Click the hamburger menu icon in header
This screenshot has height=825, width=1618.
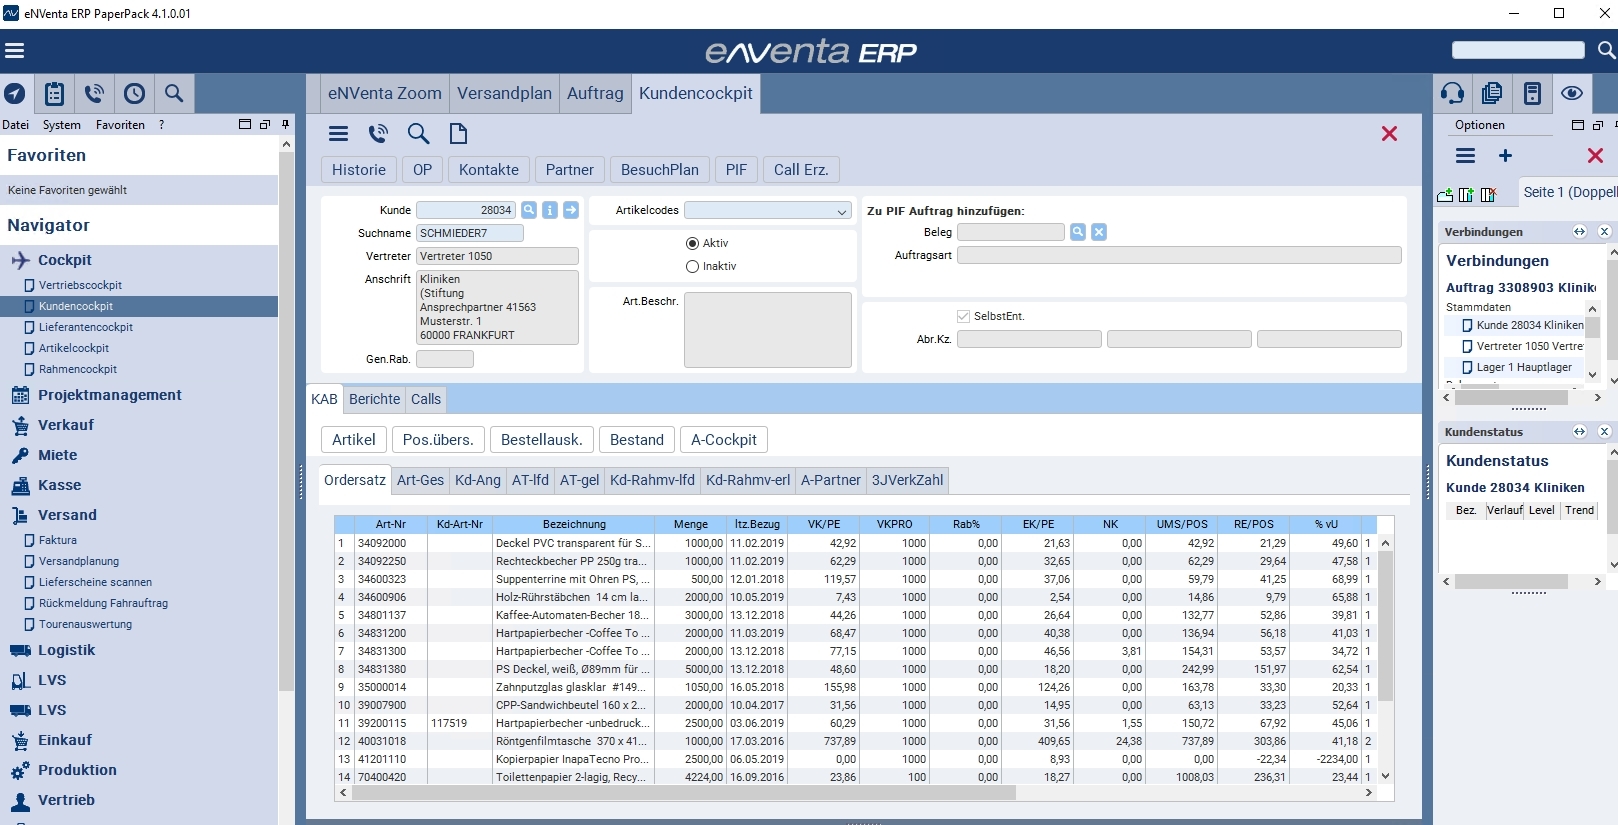15,51
